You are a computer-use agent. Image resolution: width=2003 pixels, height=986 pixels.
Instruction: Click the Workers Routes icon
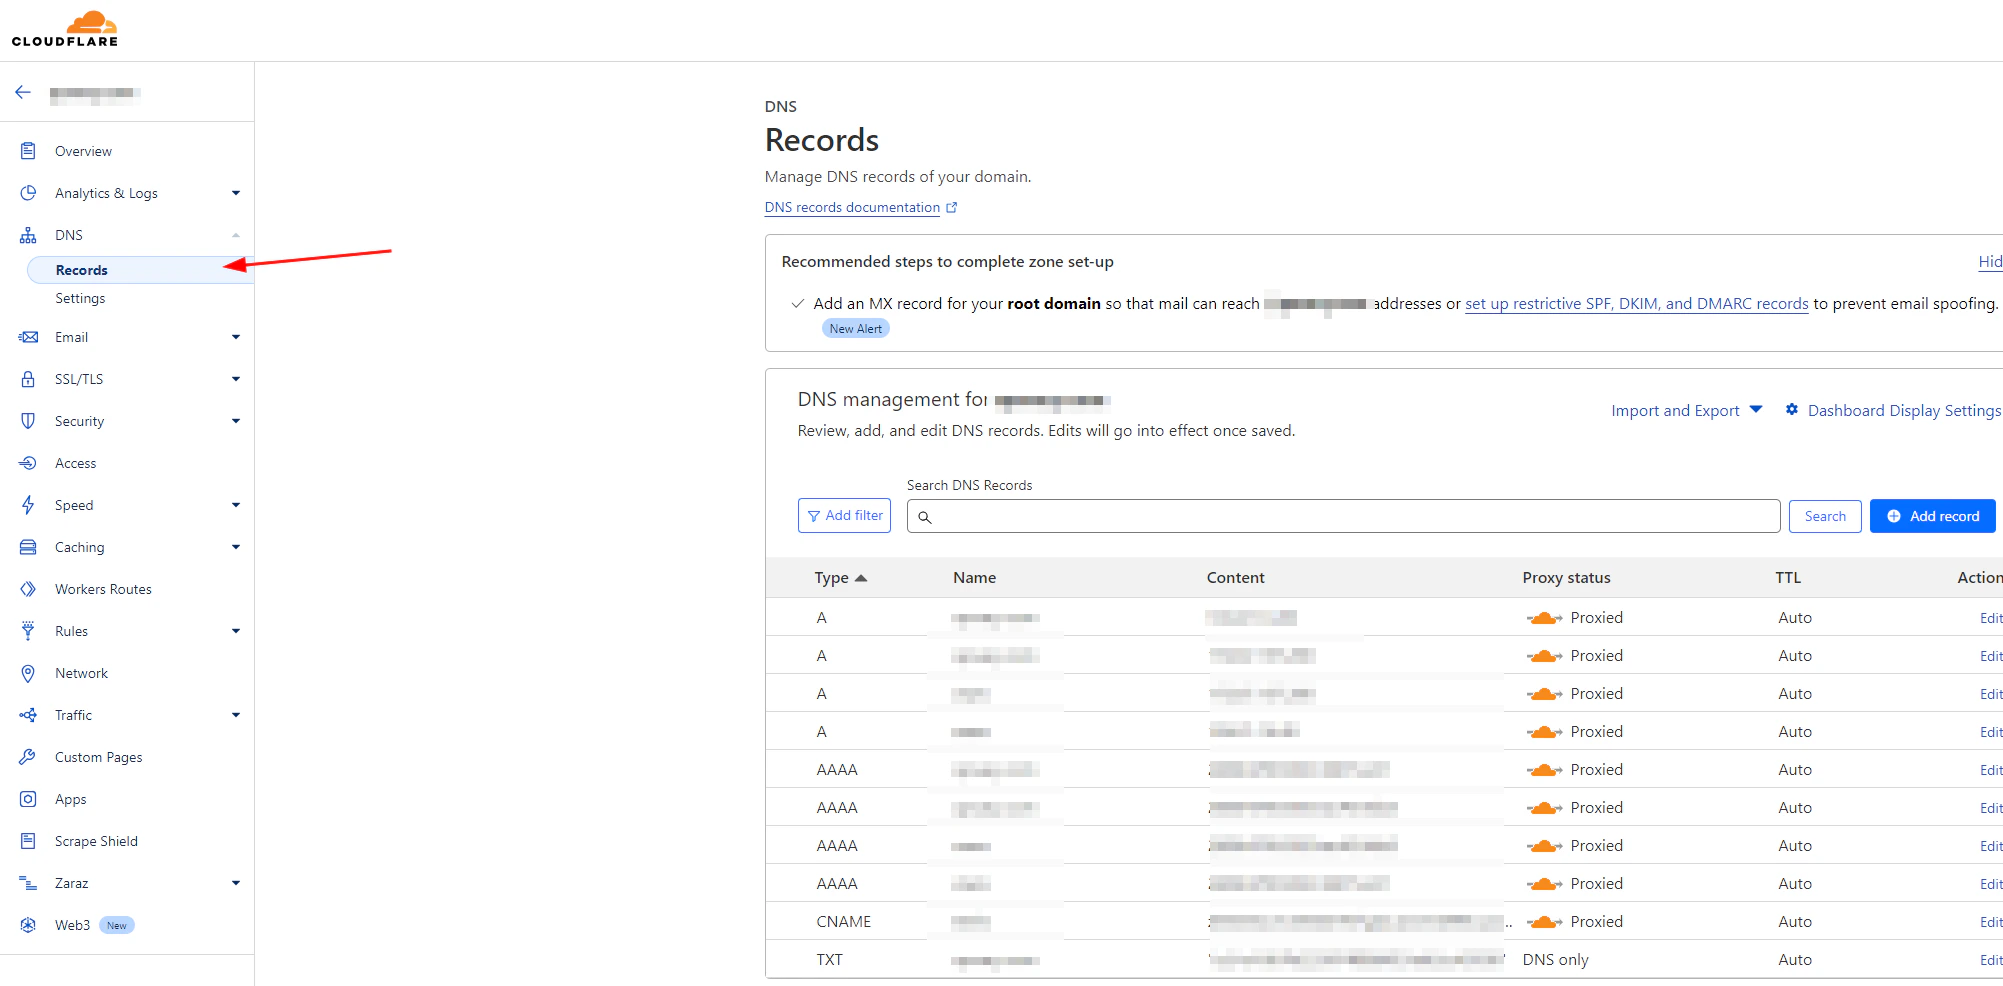point(29,588)
